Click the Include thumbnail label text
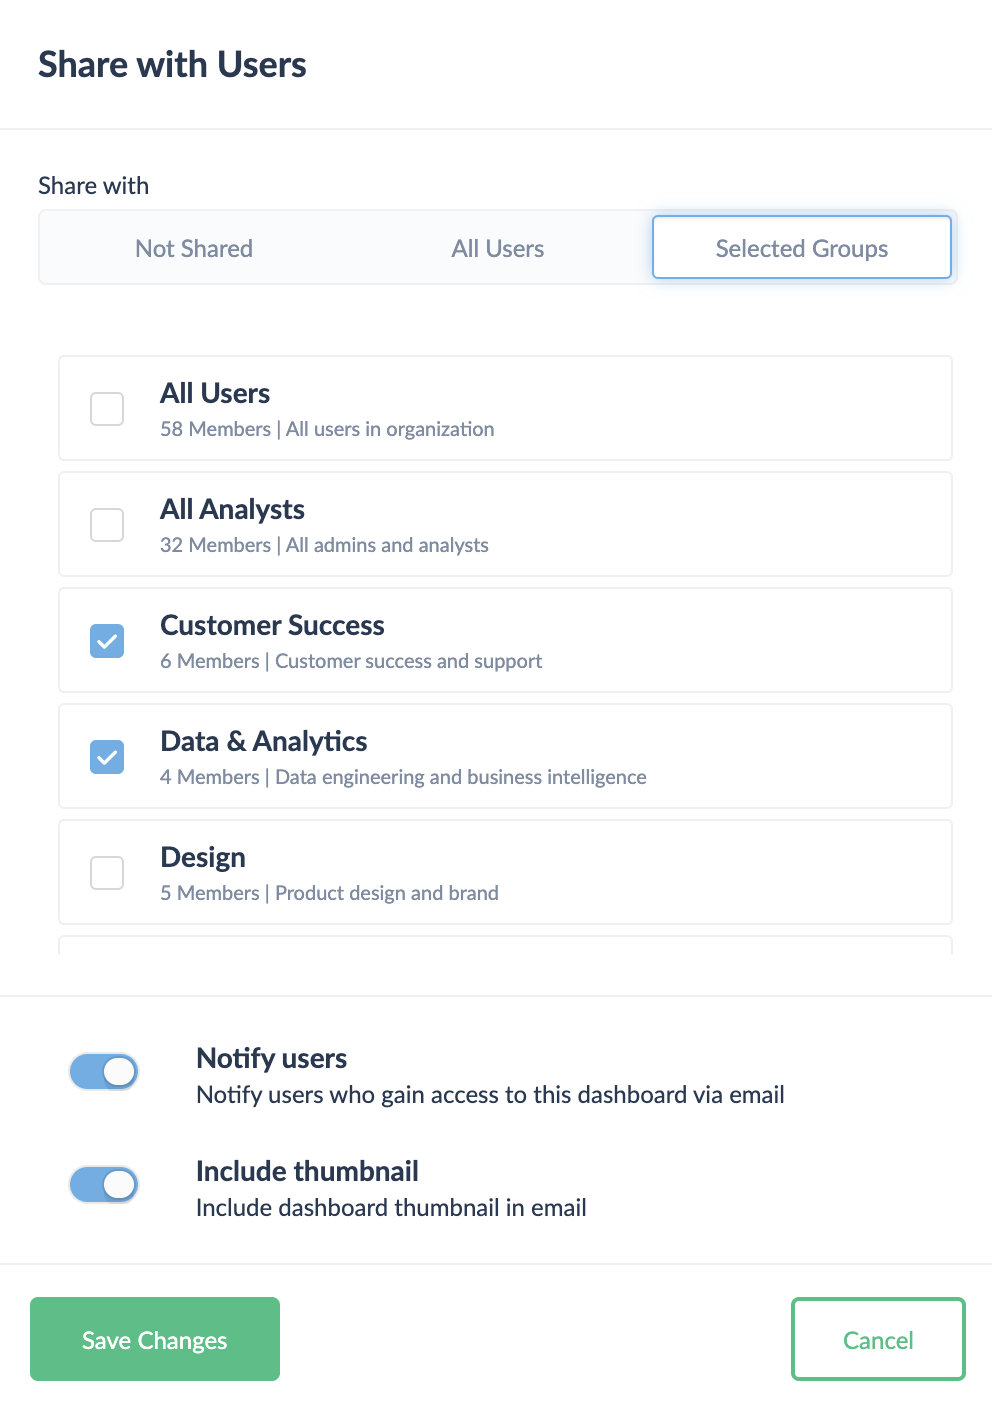Image resolution: width=992 pixels, height=1410 pixels. tap(307, 1171)
